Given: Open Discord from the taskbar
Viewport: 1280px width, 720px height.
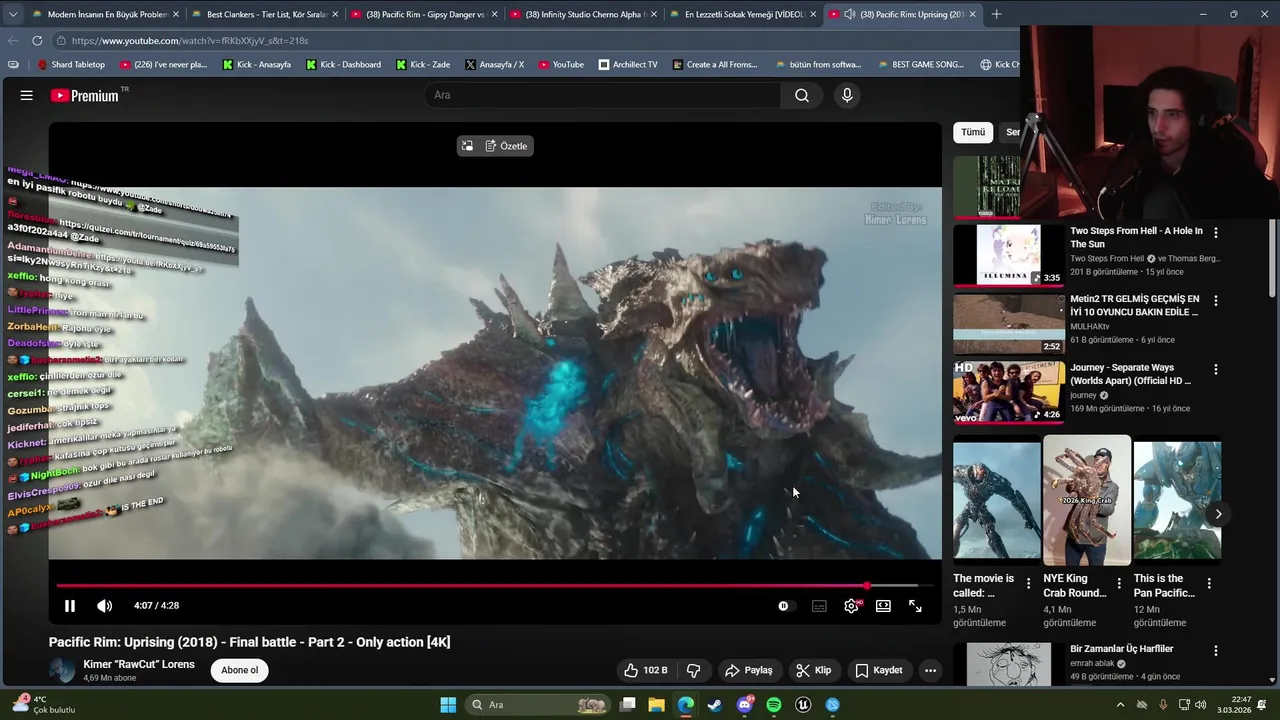Looking at the screenshot, I should (x=744, y=705).
